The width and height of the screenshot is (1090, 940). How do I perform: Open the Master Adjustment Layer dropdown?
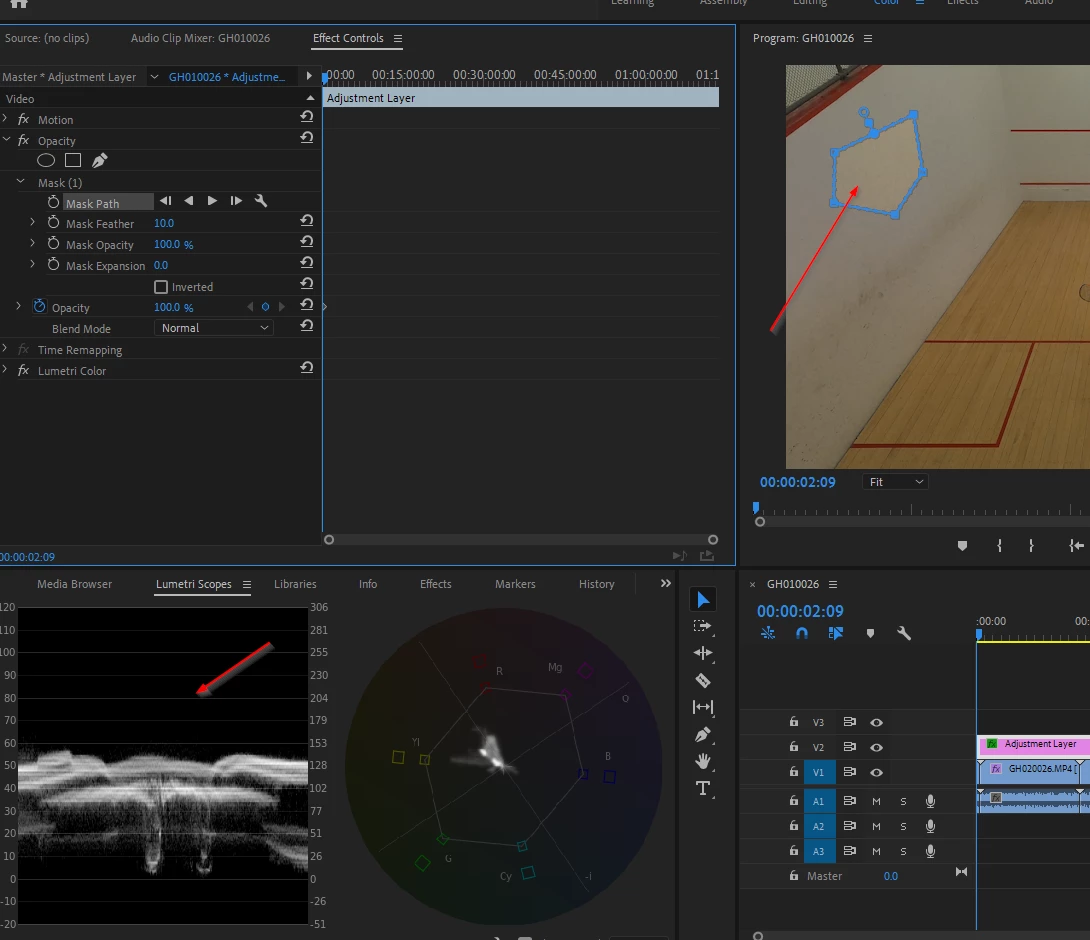click(154, 77)
